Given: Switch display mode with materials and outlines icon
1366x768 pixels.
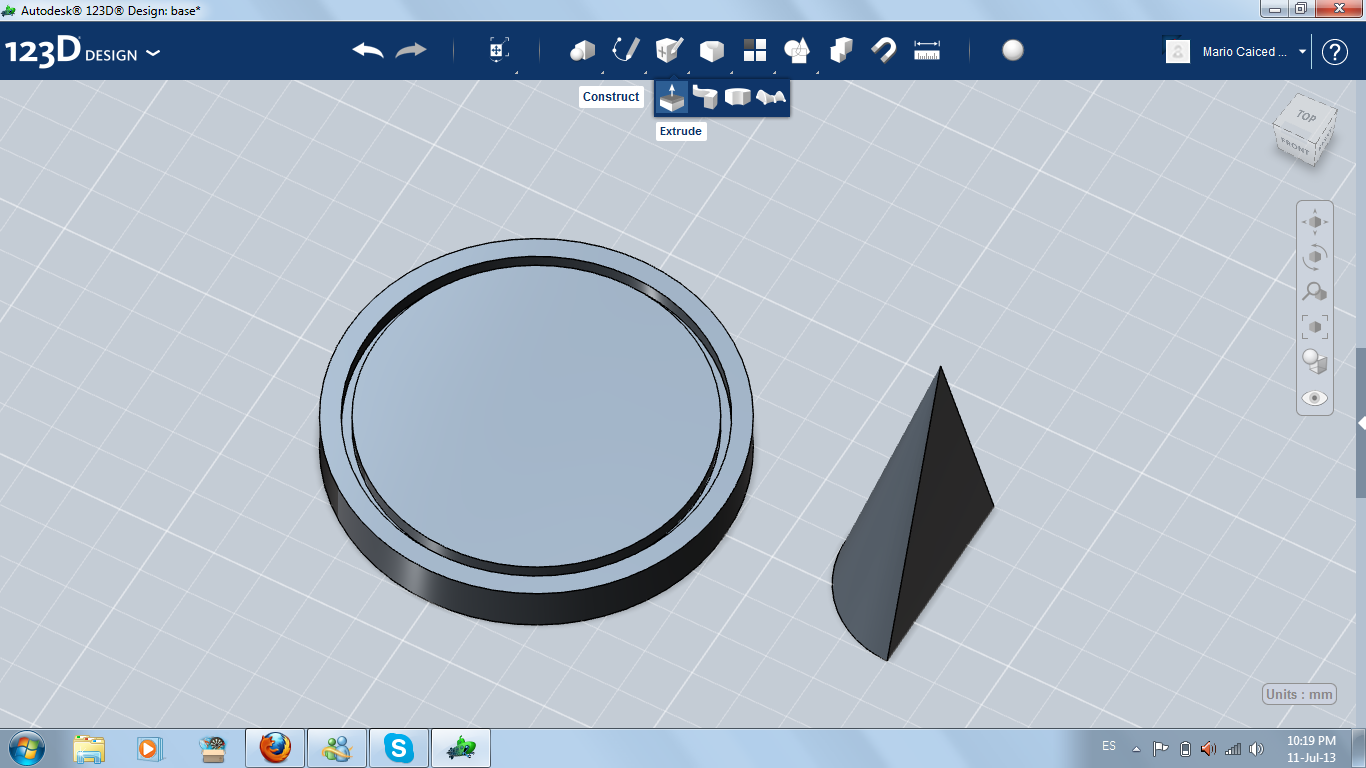Looking at the screenshot, I should pyautogui.click(x=1315, y=361).
